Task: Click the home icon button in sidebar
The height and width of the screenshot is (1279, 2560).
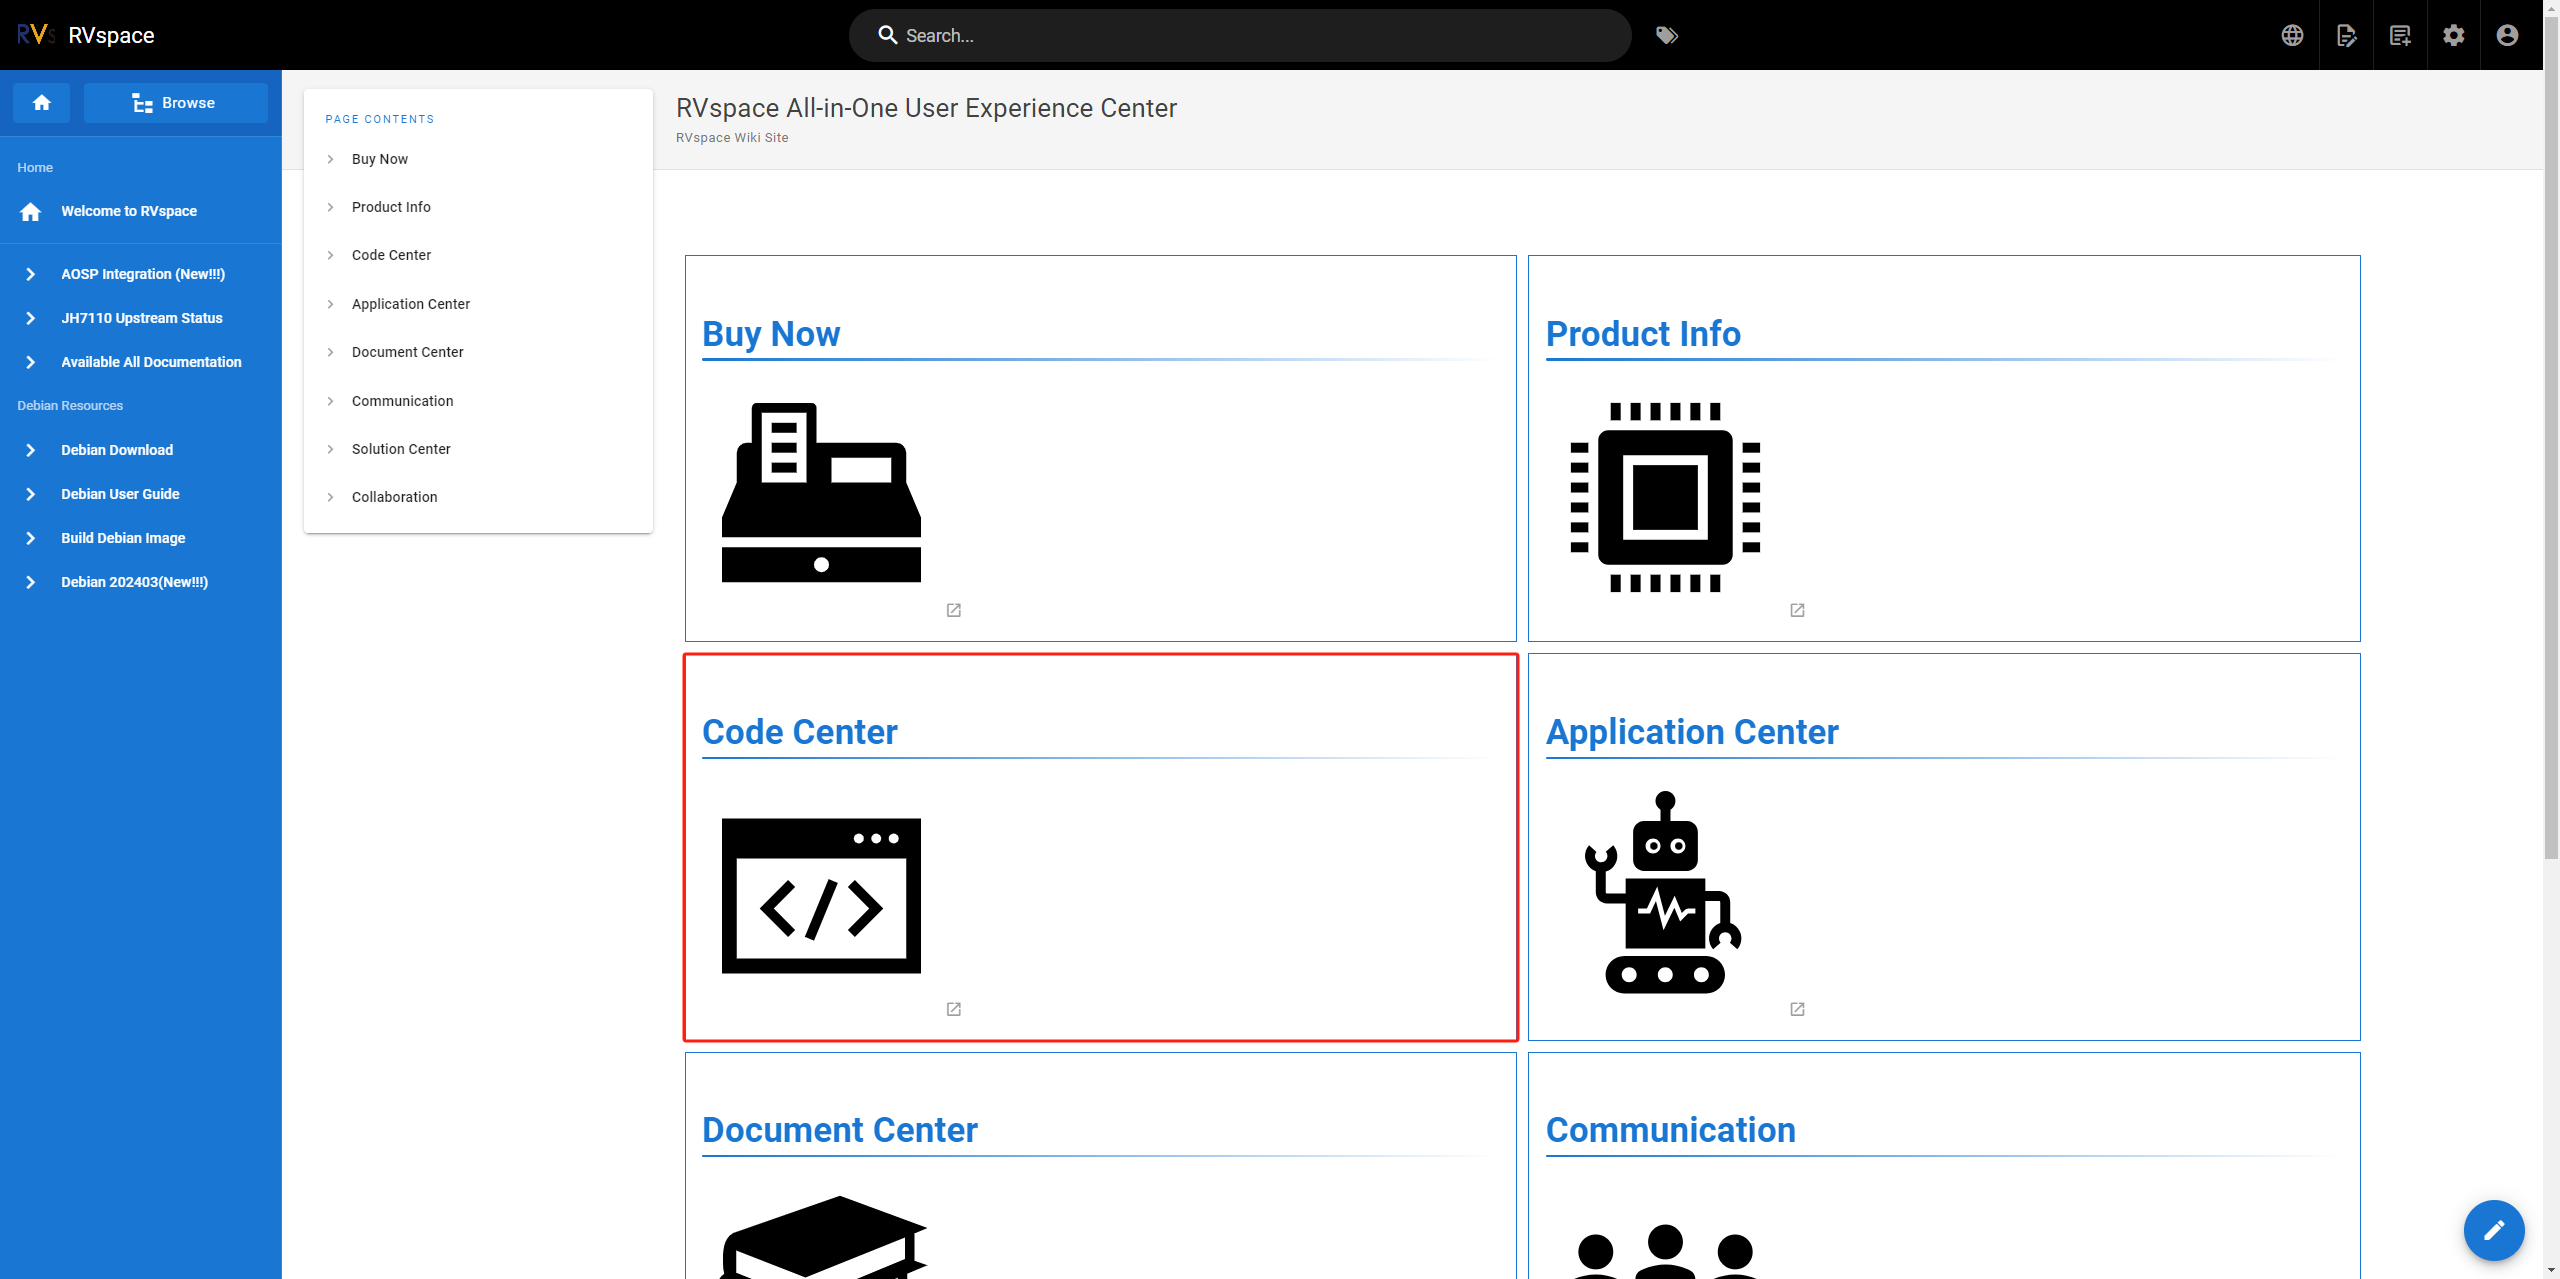Action: point(41,103)
